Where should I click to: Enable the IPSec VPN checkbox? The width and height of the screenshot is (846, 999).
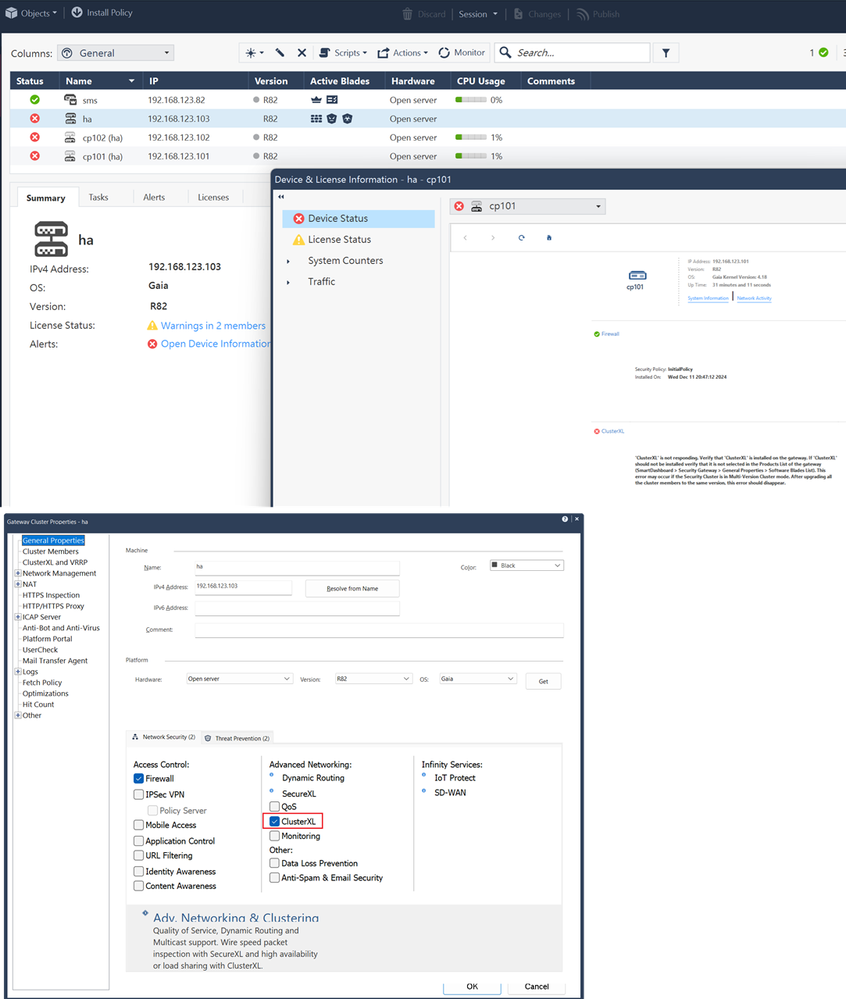139,794
